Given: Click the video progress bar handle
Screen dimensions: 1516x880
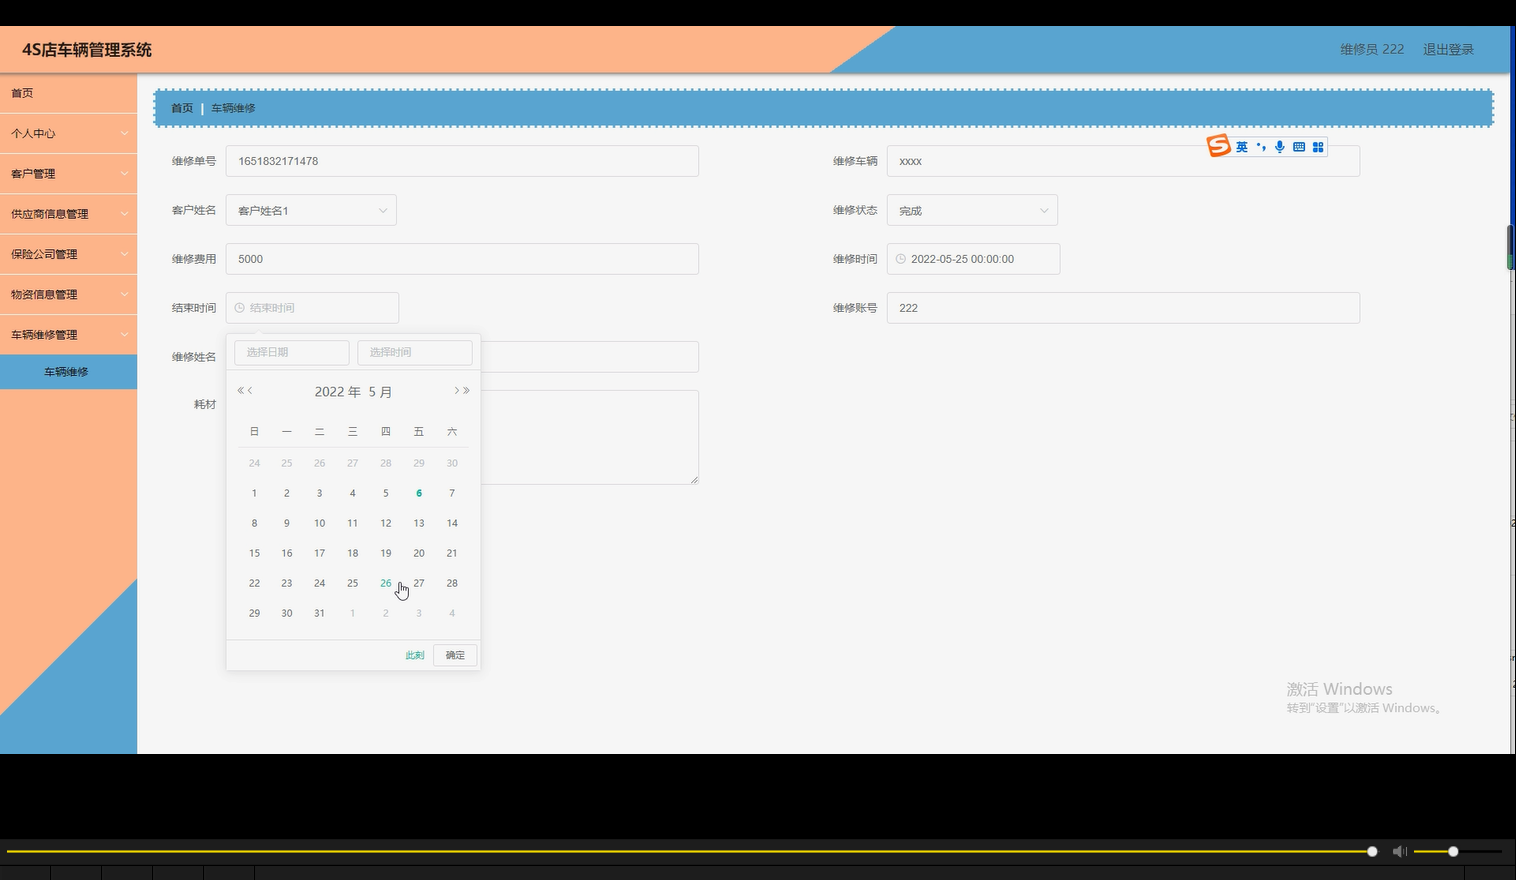Looking at the screenshot, I should 1372,851.
